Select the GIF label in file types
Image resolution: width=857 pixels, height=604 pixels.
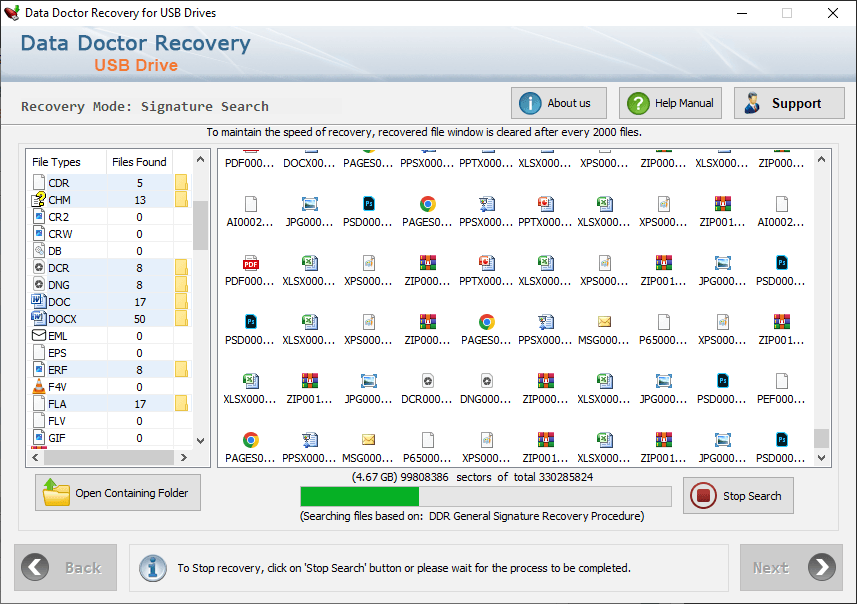tap(57, 438)
